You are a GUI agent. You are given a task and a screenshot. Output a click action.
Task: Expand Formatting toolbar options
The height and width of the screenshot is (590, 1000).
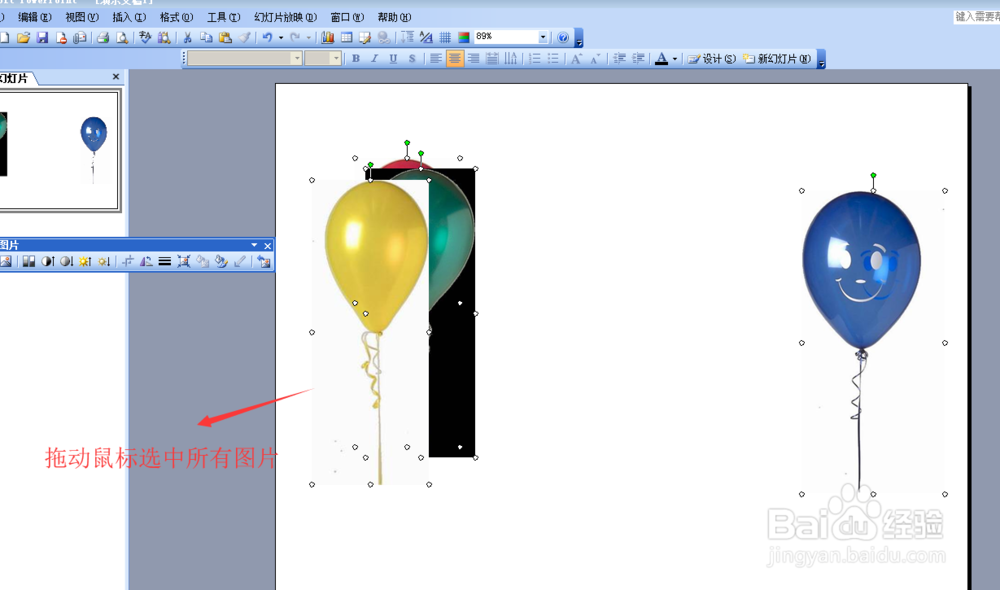(x=821, y=60)
